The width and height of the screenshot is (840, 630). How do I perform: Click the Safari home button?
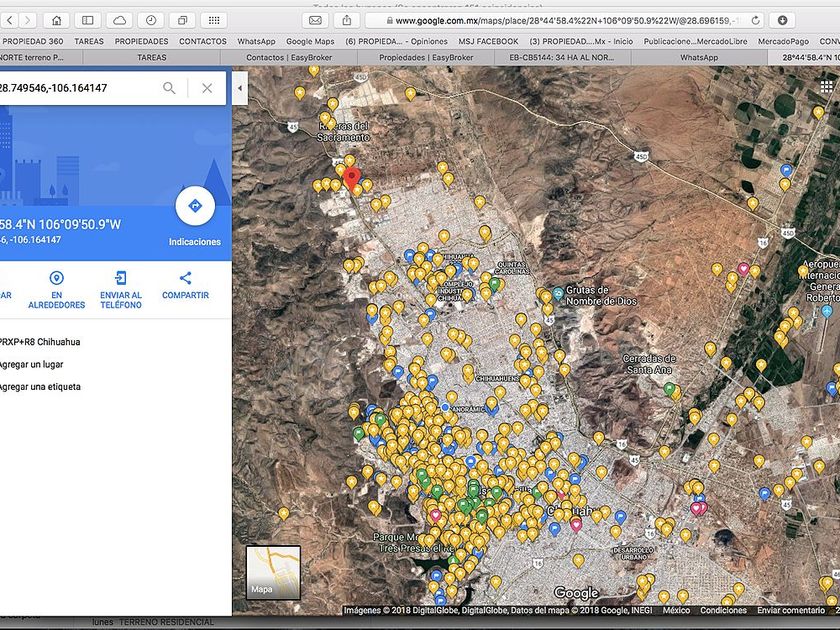coord(56,20)
